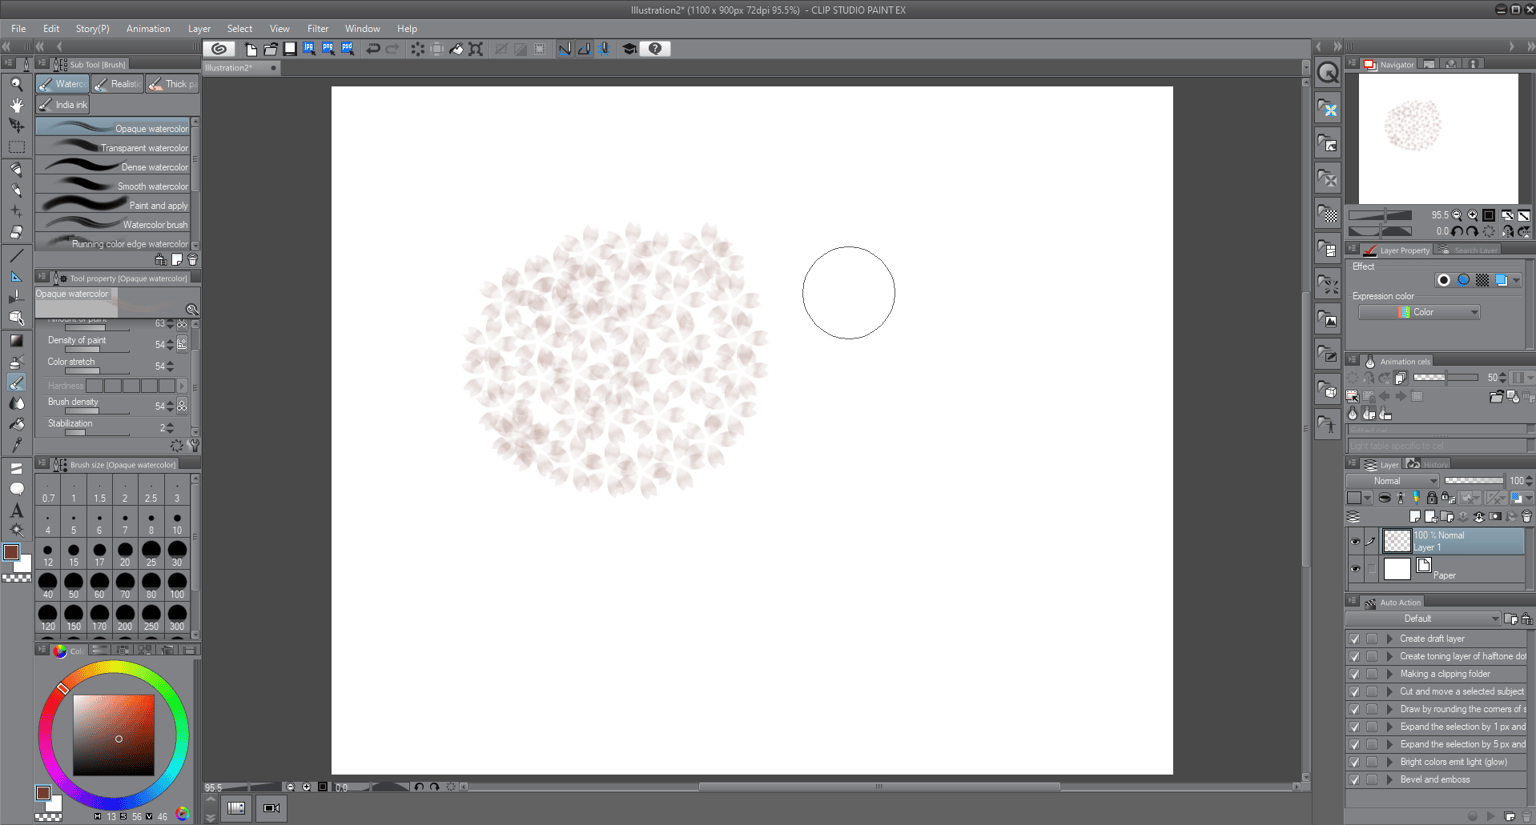Click the main drawing color swatch
The height and width of the screenshot is (825, 1536).
(x=11, y=552)
